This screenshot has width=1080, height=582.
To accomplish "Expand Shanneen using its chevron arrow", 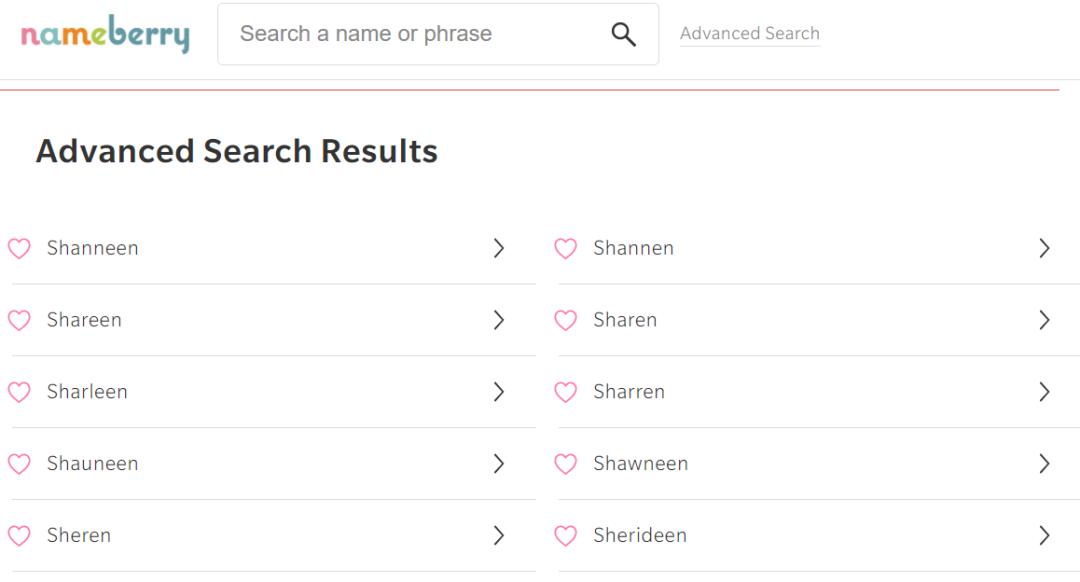I will tap(499, 249).
